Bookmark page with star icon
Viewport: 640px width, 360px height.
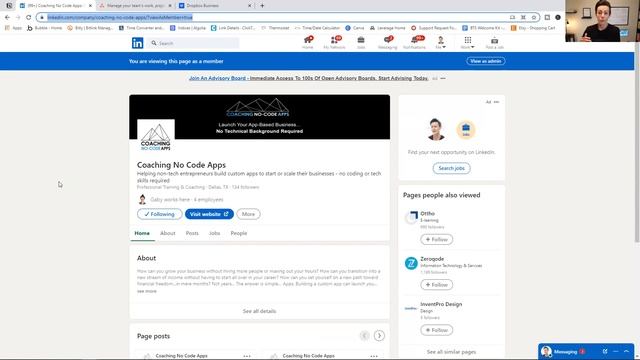[x=533, y=17]
